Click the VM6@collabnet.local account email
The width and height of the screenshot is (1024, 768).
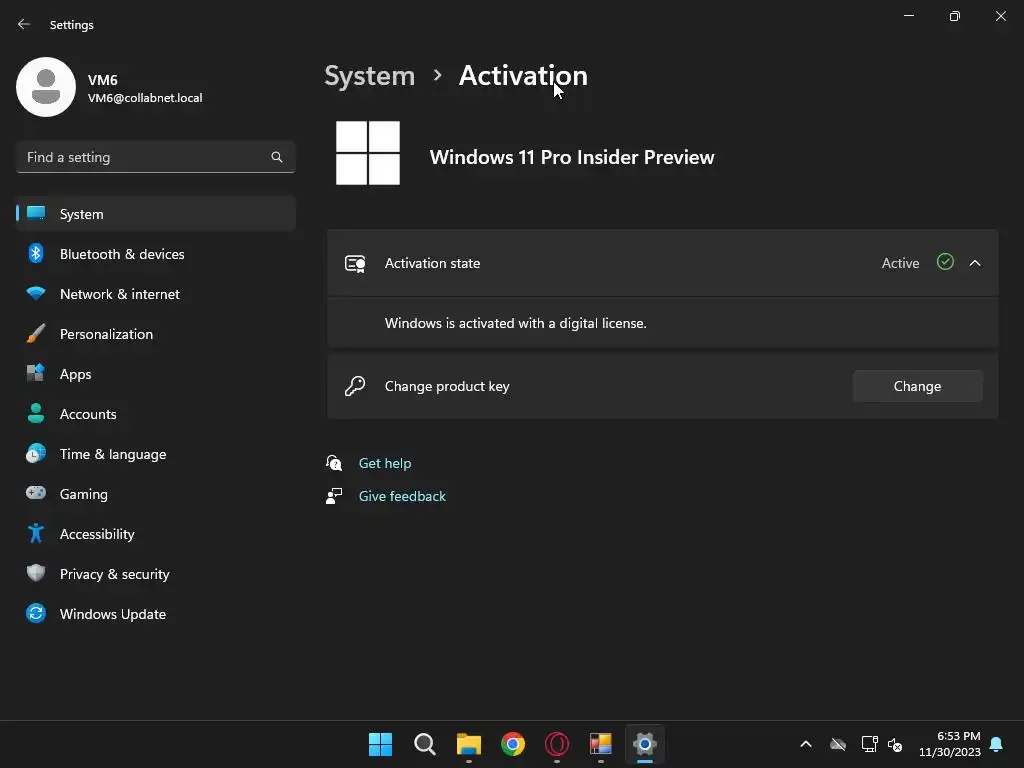click(x=145, y=98)
